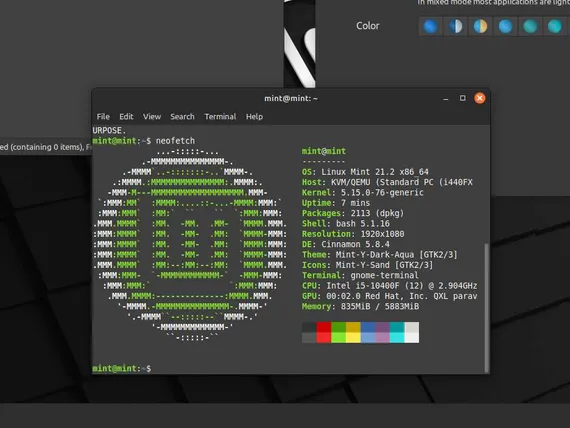Open the Search menu in terminal

click(x=182, y=117)
